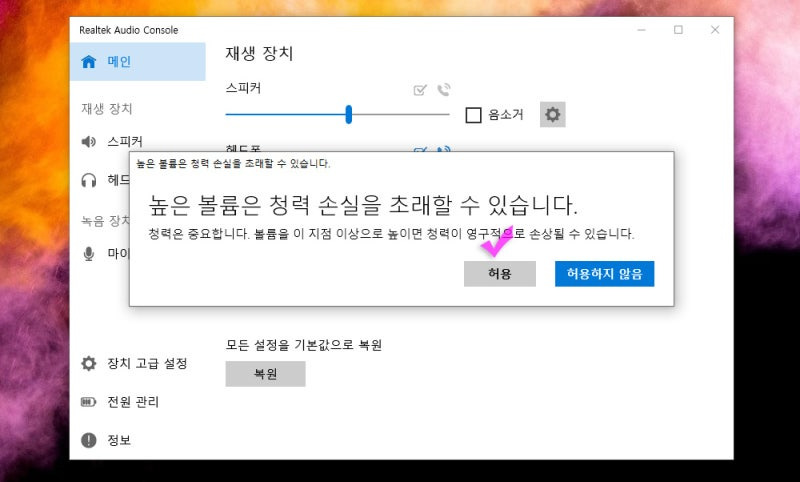Click the 허용하지 않음 button

(604, 274)
